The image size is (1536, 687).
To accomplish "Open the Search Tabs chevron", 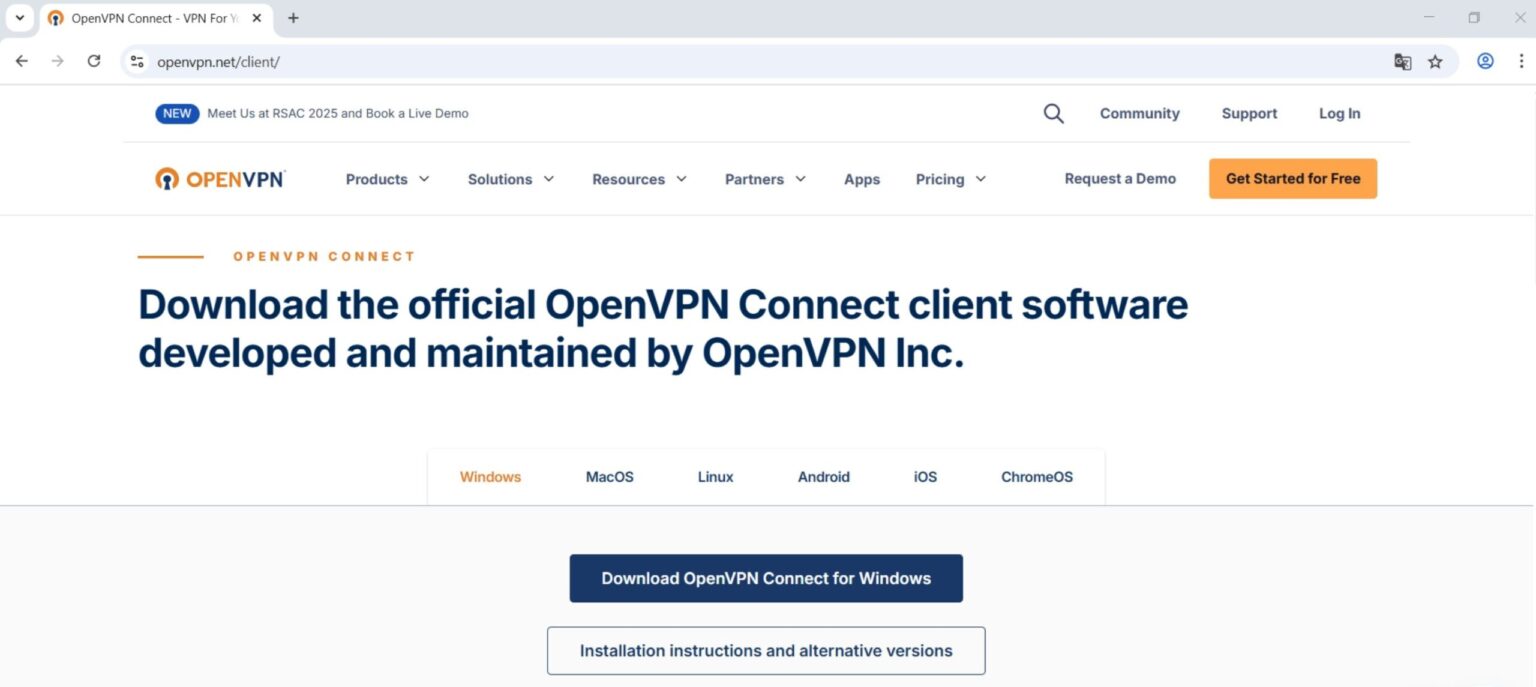I will (x=20, y=17).
